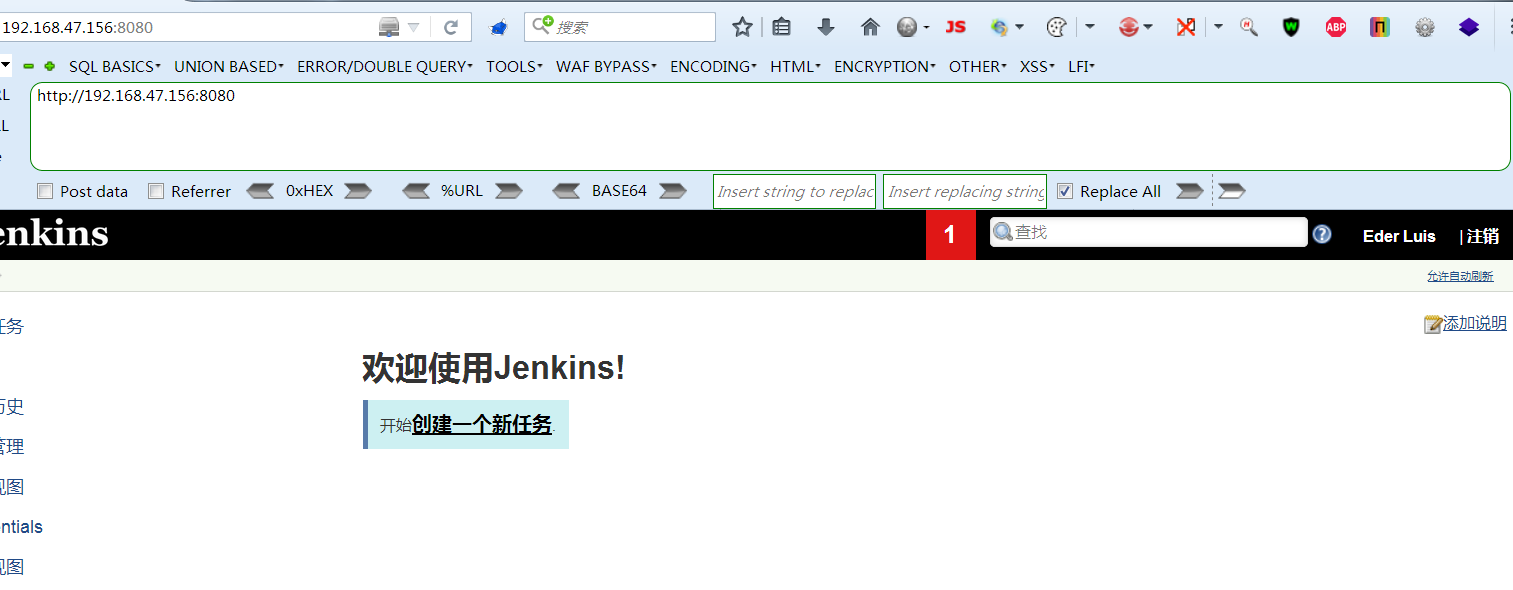Viewport: 1513px width, 590px height.
Task: Enable the Post data checkbox
Action: point(44,191)
